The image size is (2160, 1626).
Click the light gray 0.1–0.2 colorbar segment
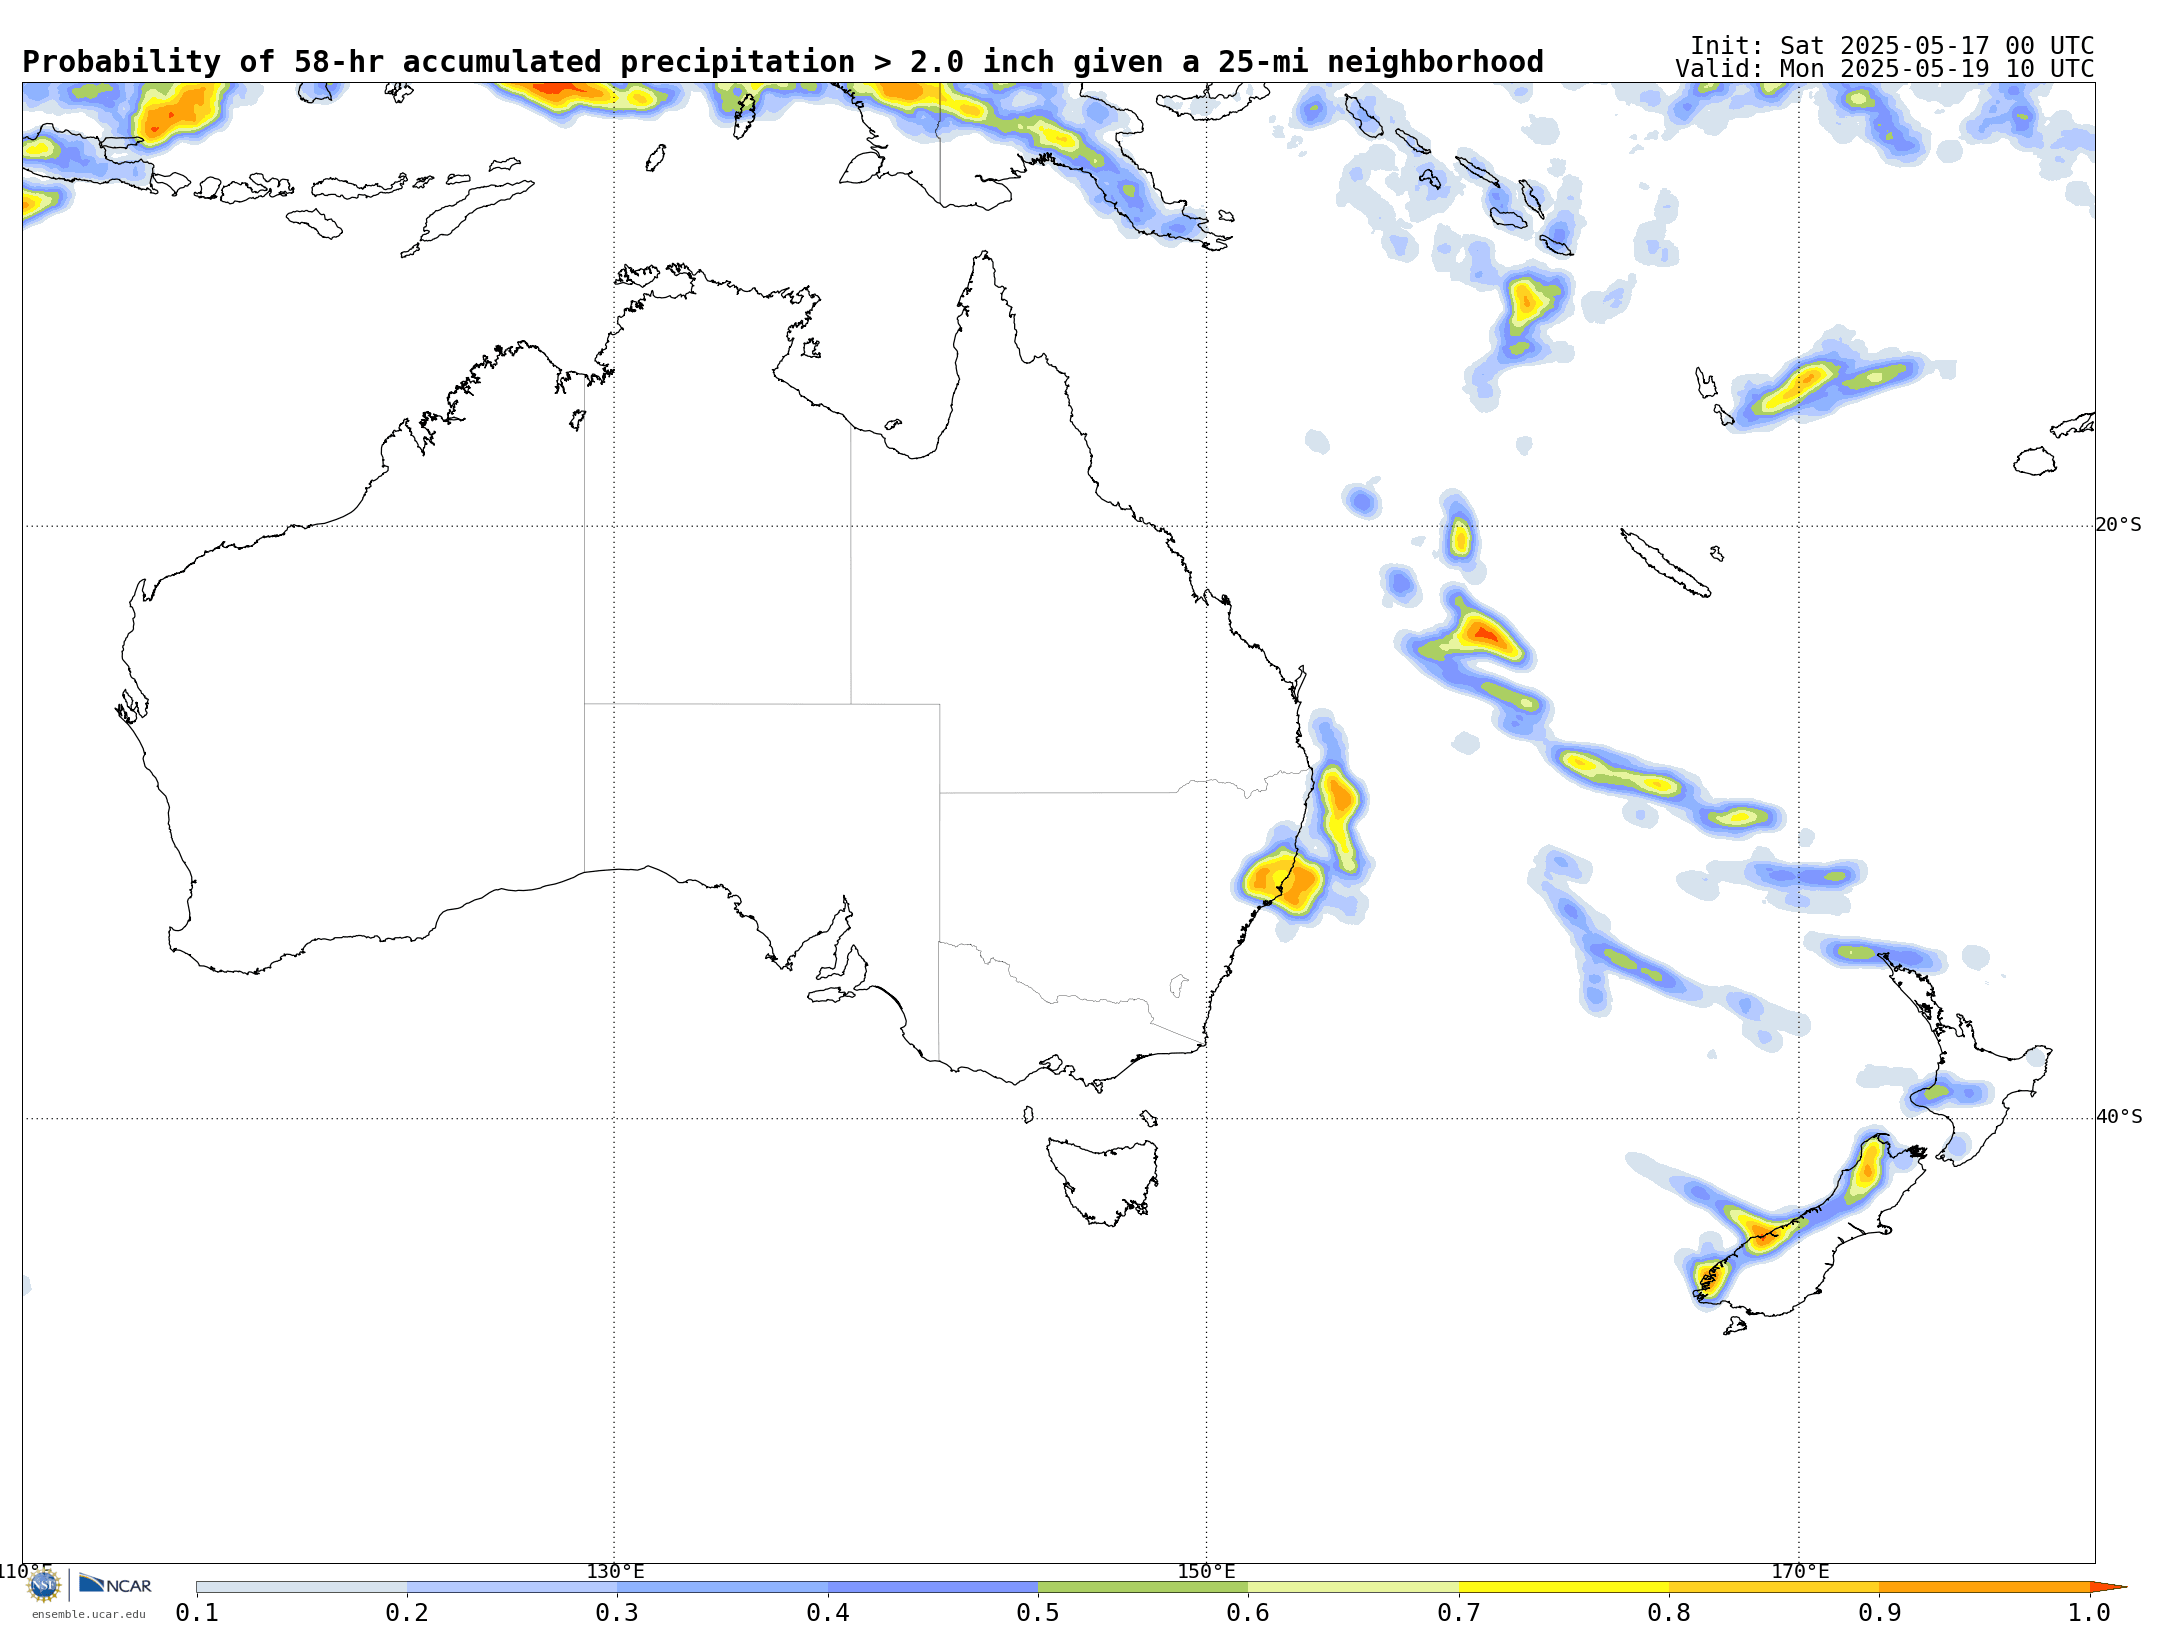pyautogui.click(x=302, y=1587)
